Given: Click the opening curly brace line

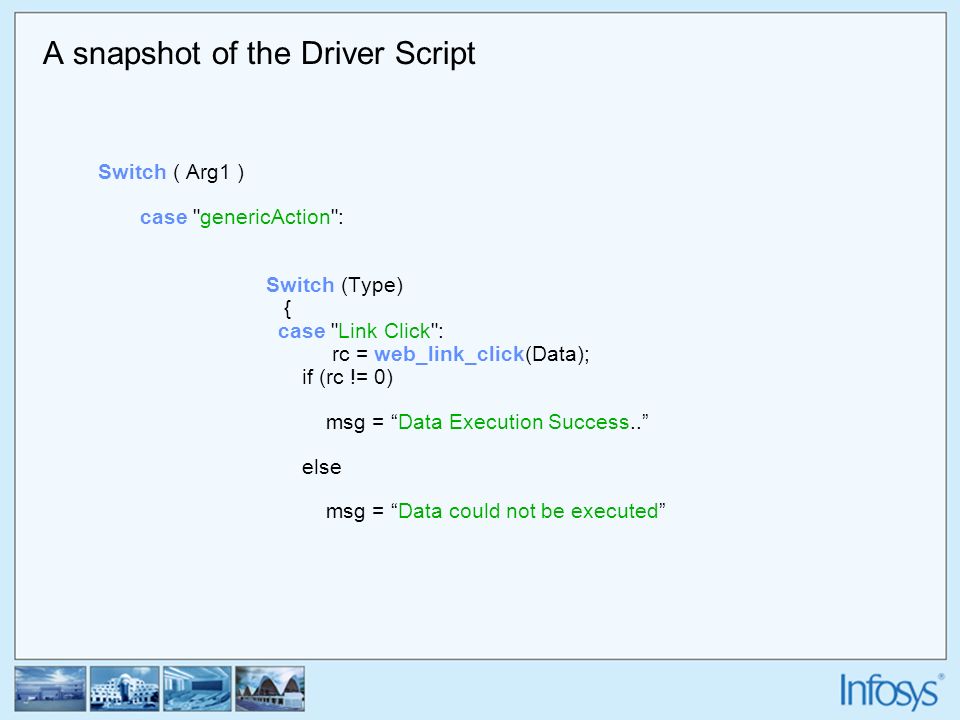Looking at the screenshot, I should point(287,308).
